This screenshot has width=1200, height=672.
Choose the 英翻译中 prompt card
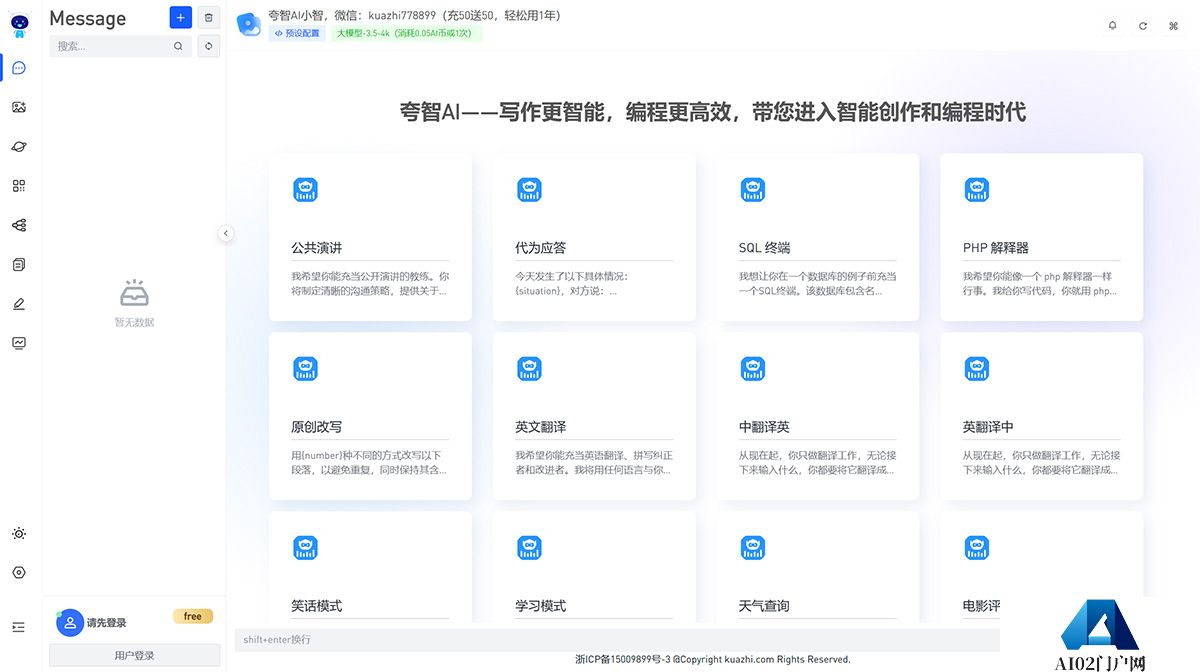[x=1042, y=416]
